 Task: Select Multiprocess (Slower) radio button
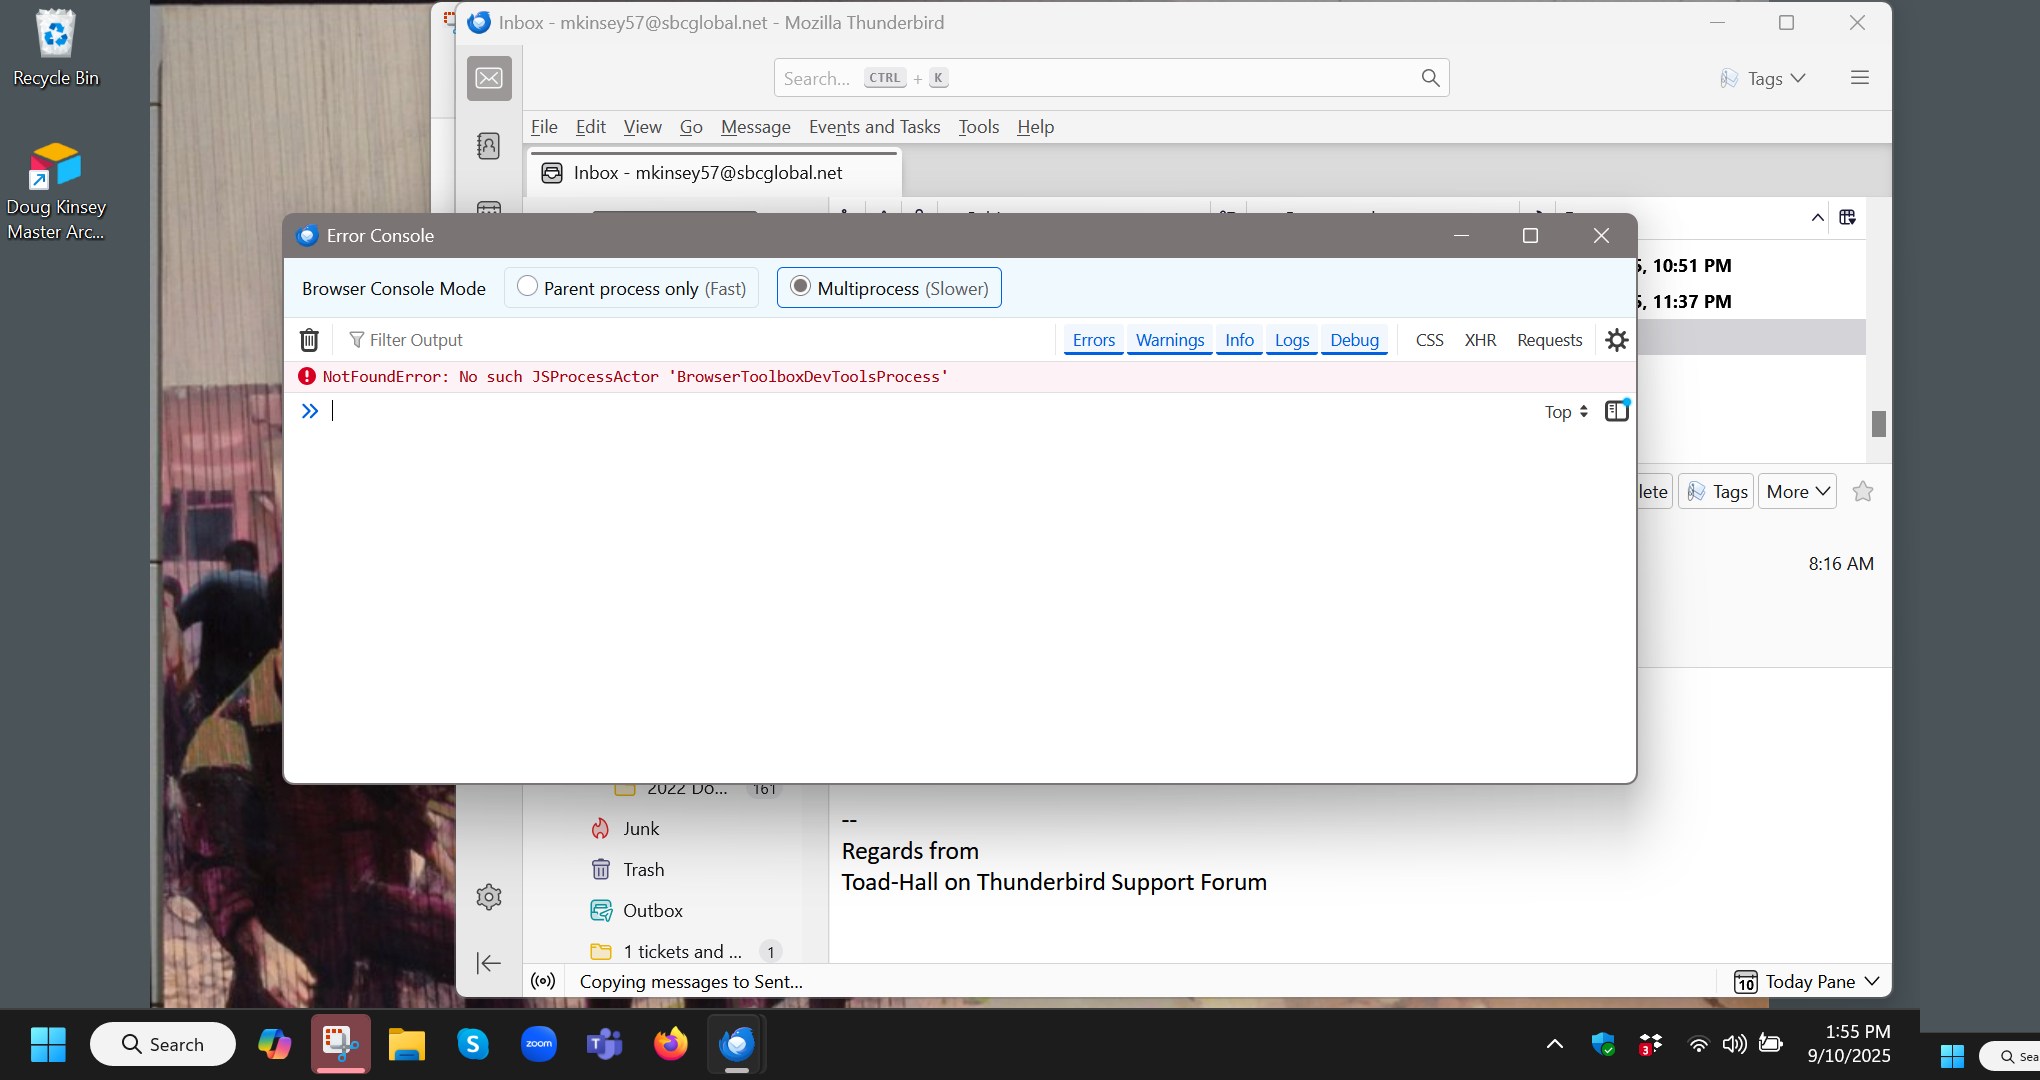pos(800,287)
